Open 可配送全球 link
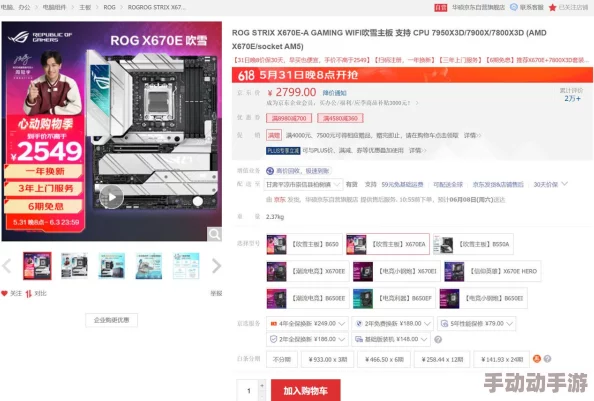This screenshot has width=594, height=401. click(x=448, y=184)
